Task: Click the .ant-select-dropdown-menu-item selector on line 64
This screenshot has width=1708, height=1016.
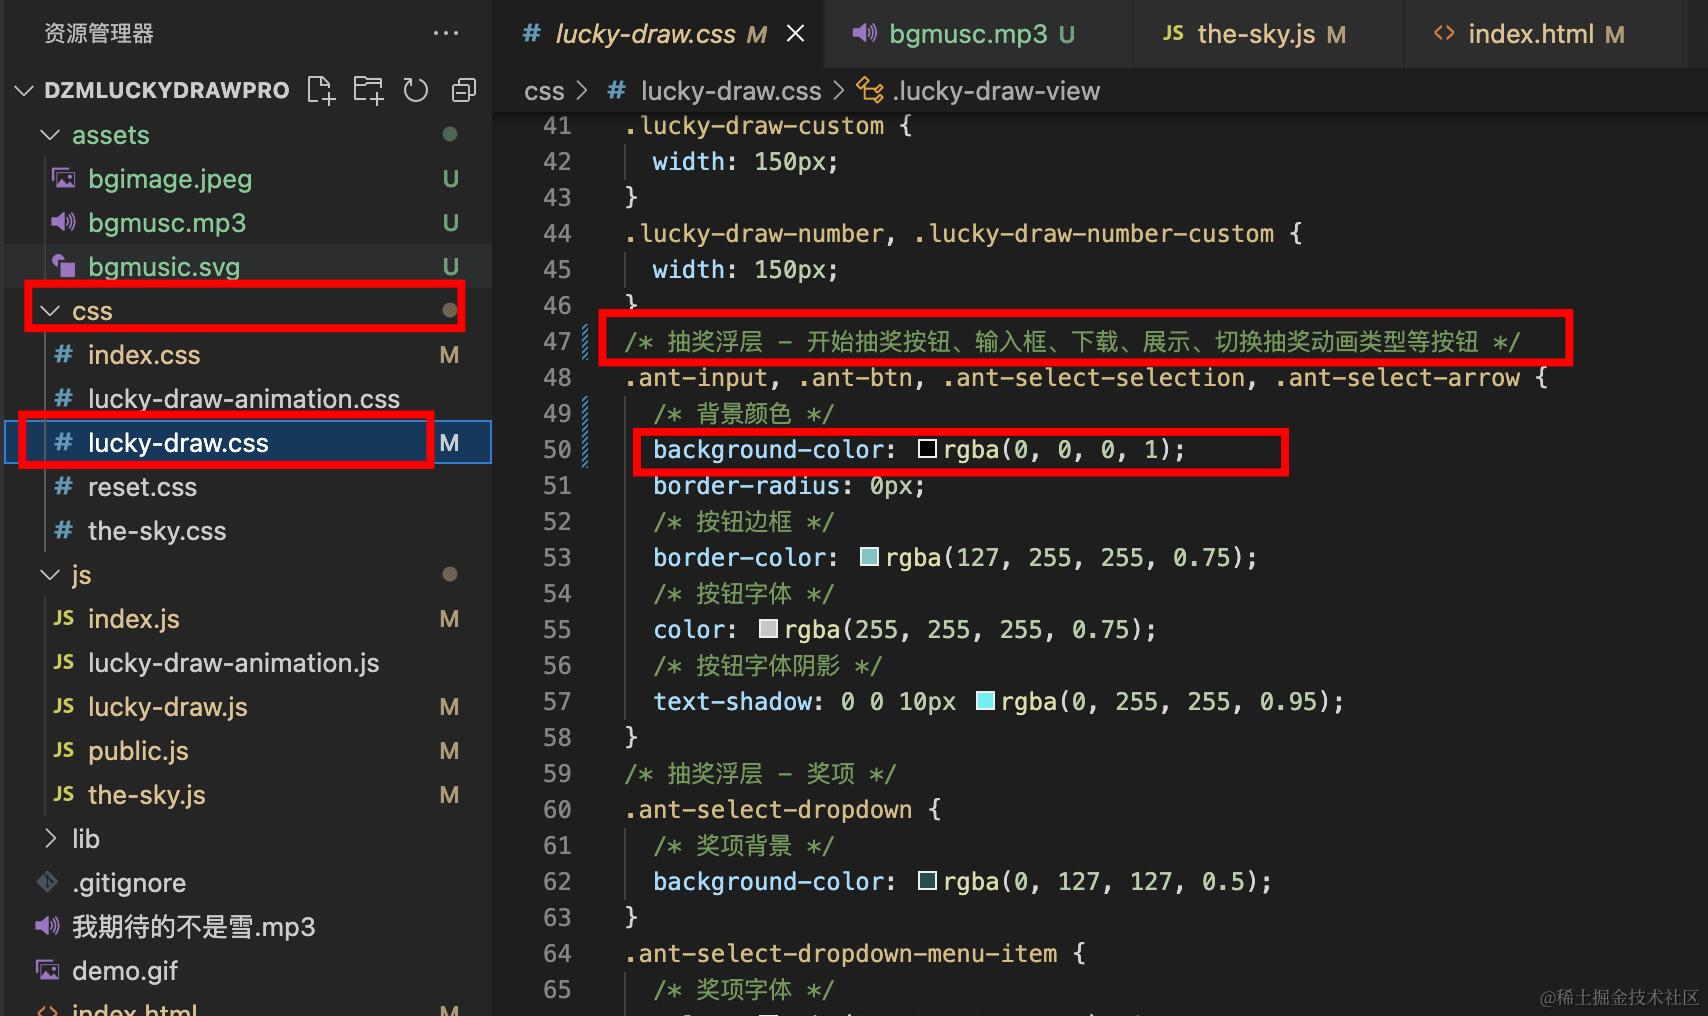Action: click(841, 954)
